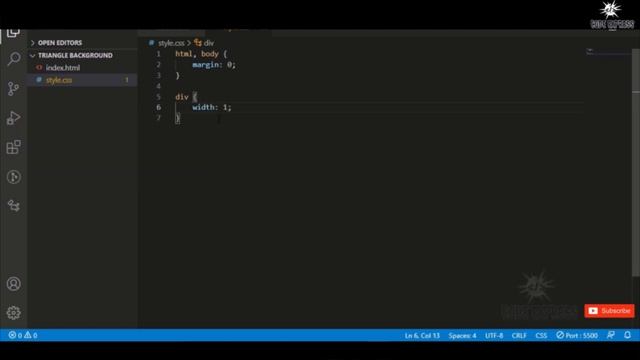Click Ln 6, Col 13 in the status bar

pos(422,336)
